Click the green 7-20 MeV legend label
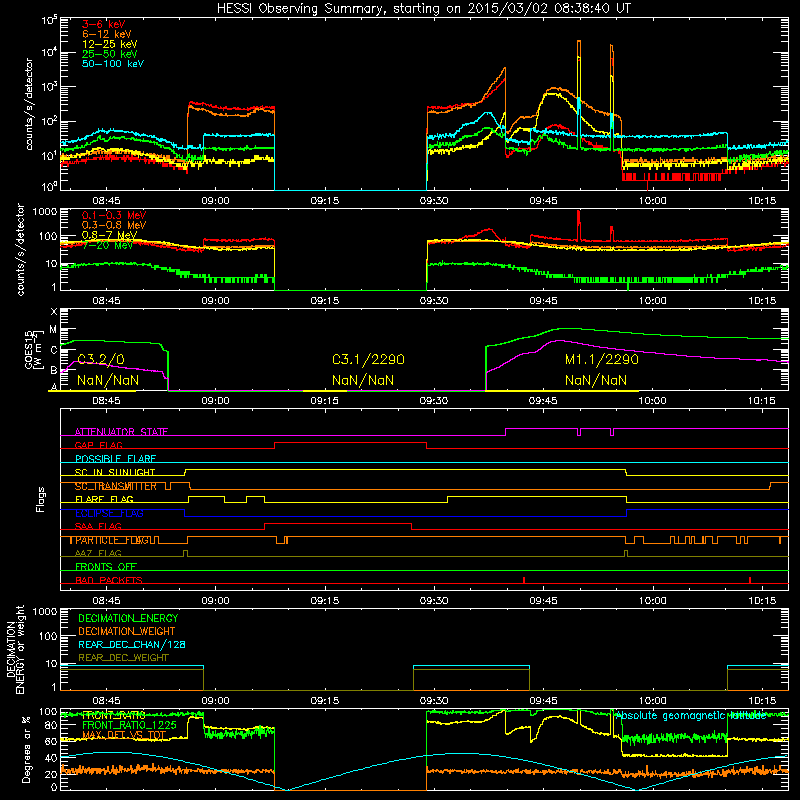The width and height of the screenshot is (800, 800). (107, 245)
